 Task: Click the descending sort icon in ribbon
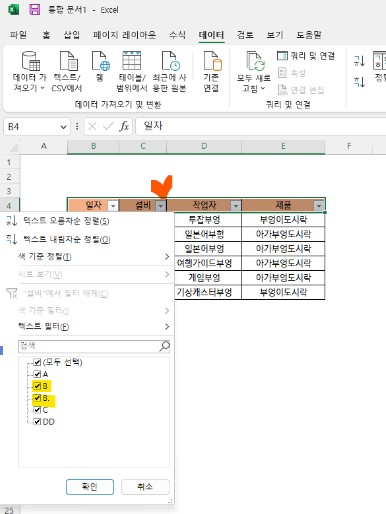coord(359,81)
